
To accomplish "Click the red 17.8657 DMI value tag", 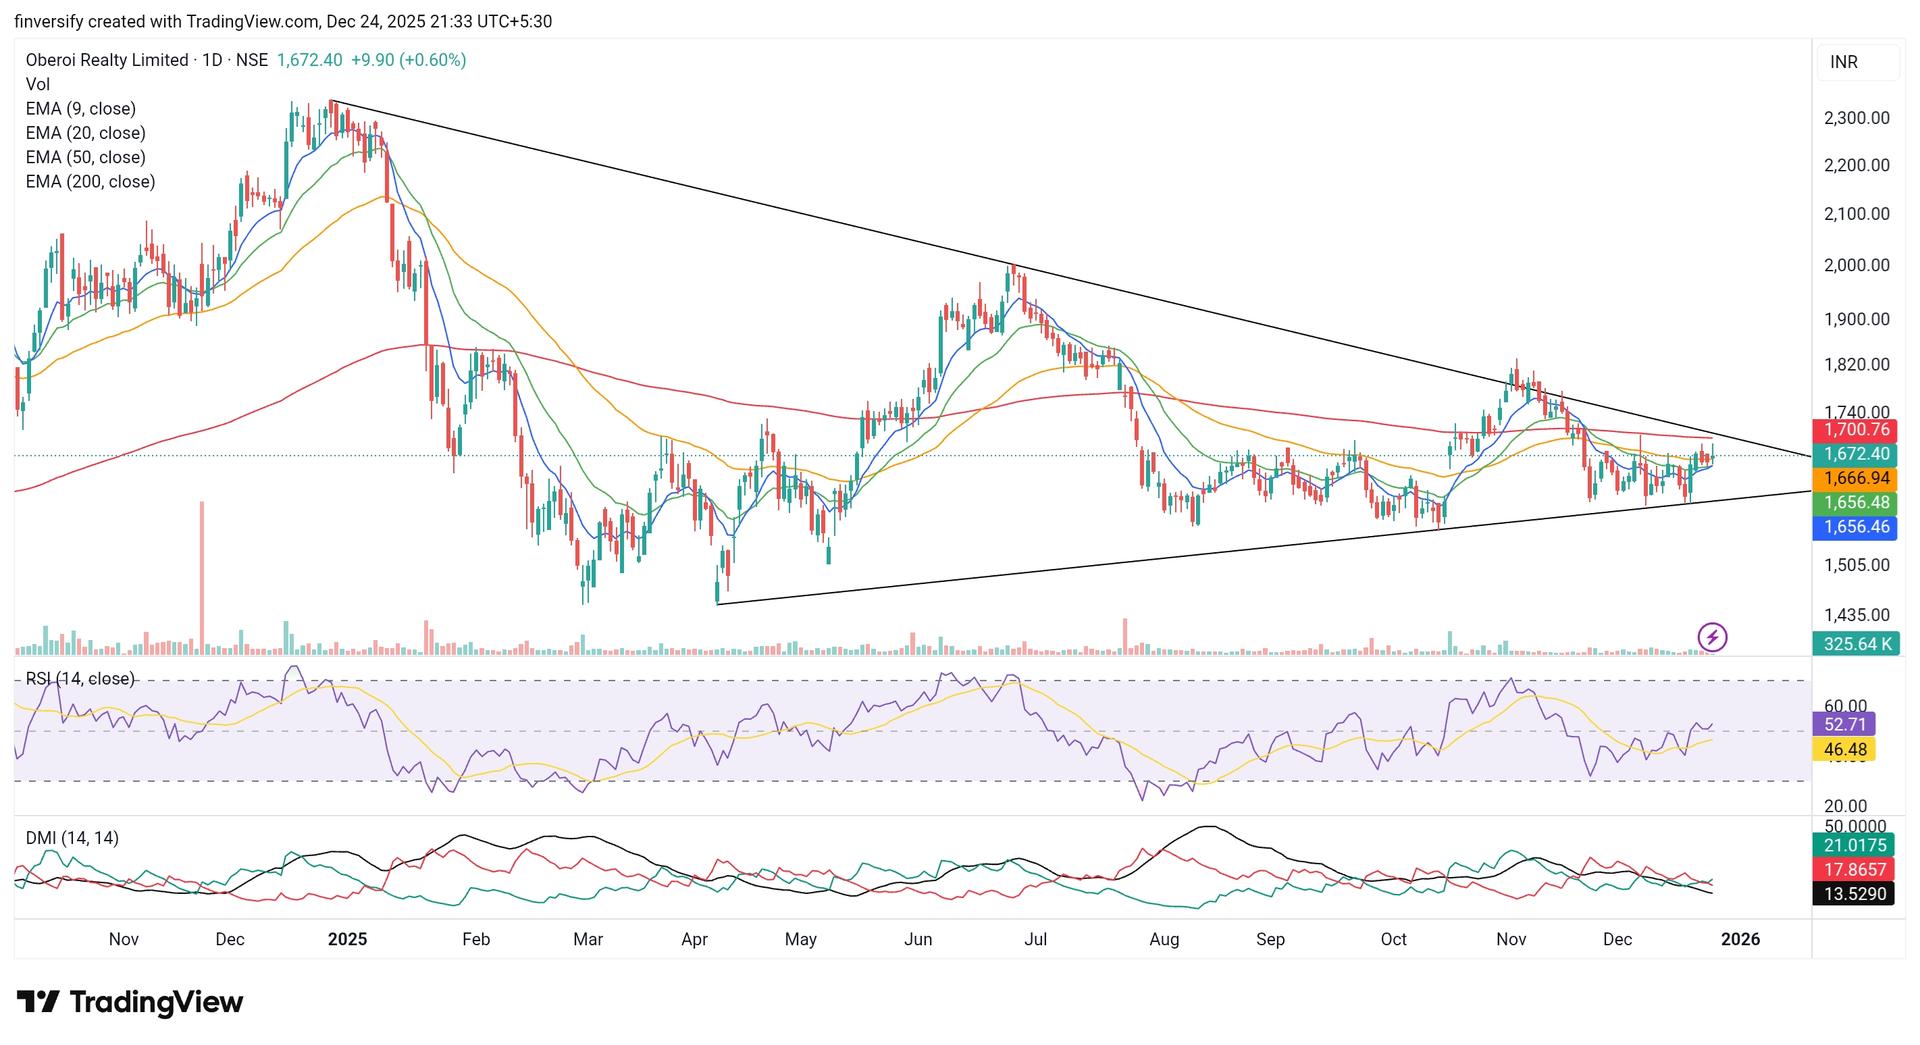I will click(1855, 870).
